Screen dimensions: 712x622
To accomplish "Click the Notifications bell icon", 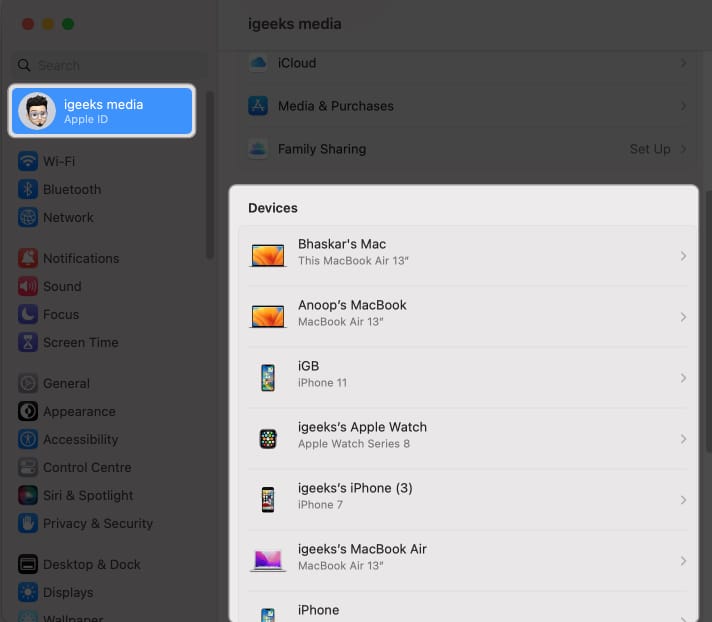I will tap(28, 258).
